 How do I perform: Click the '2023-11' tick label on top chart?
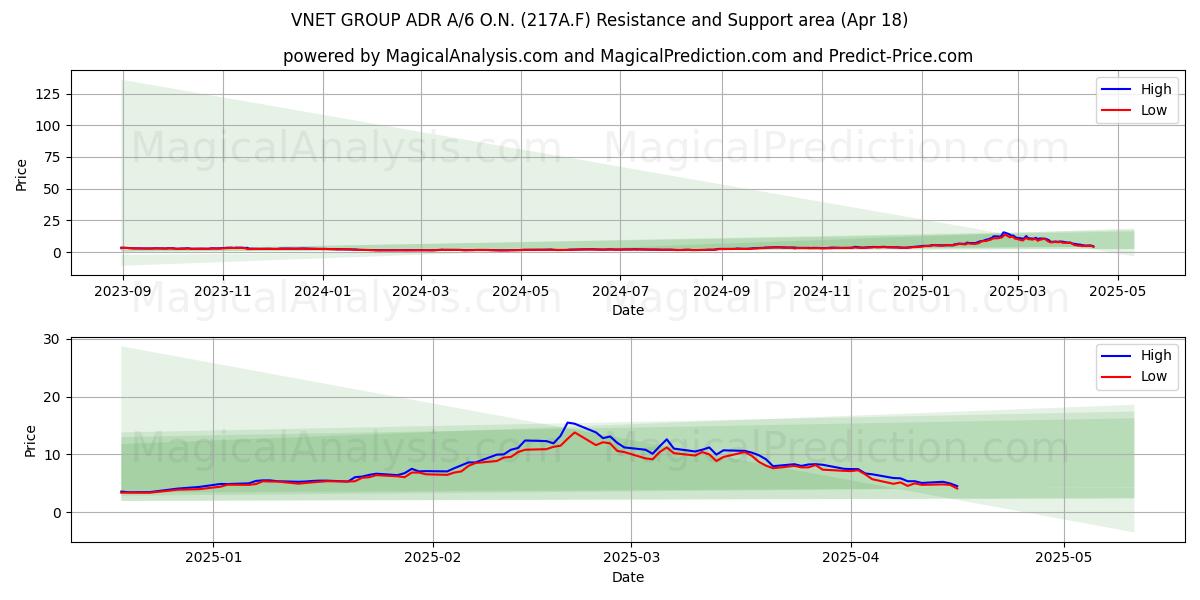pyautogui.click(x=223, y=291)
